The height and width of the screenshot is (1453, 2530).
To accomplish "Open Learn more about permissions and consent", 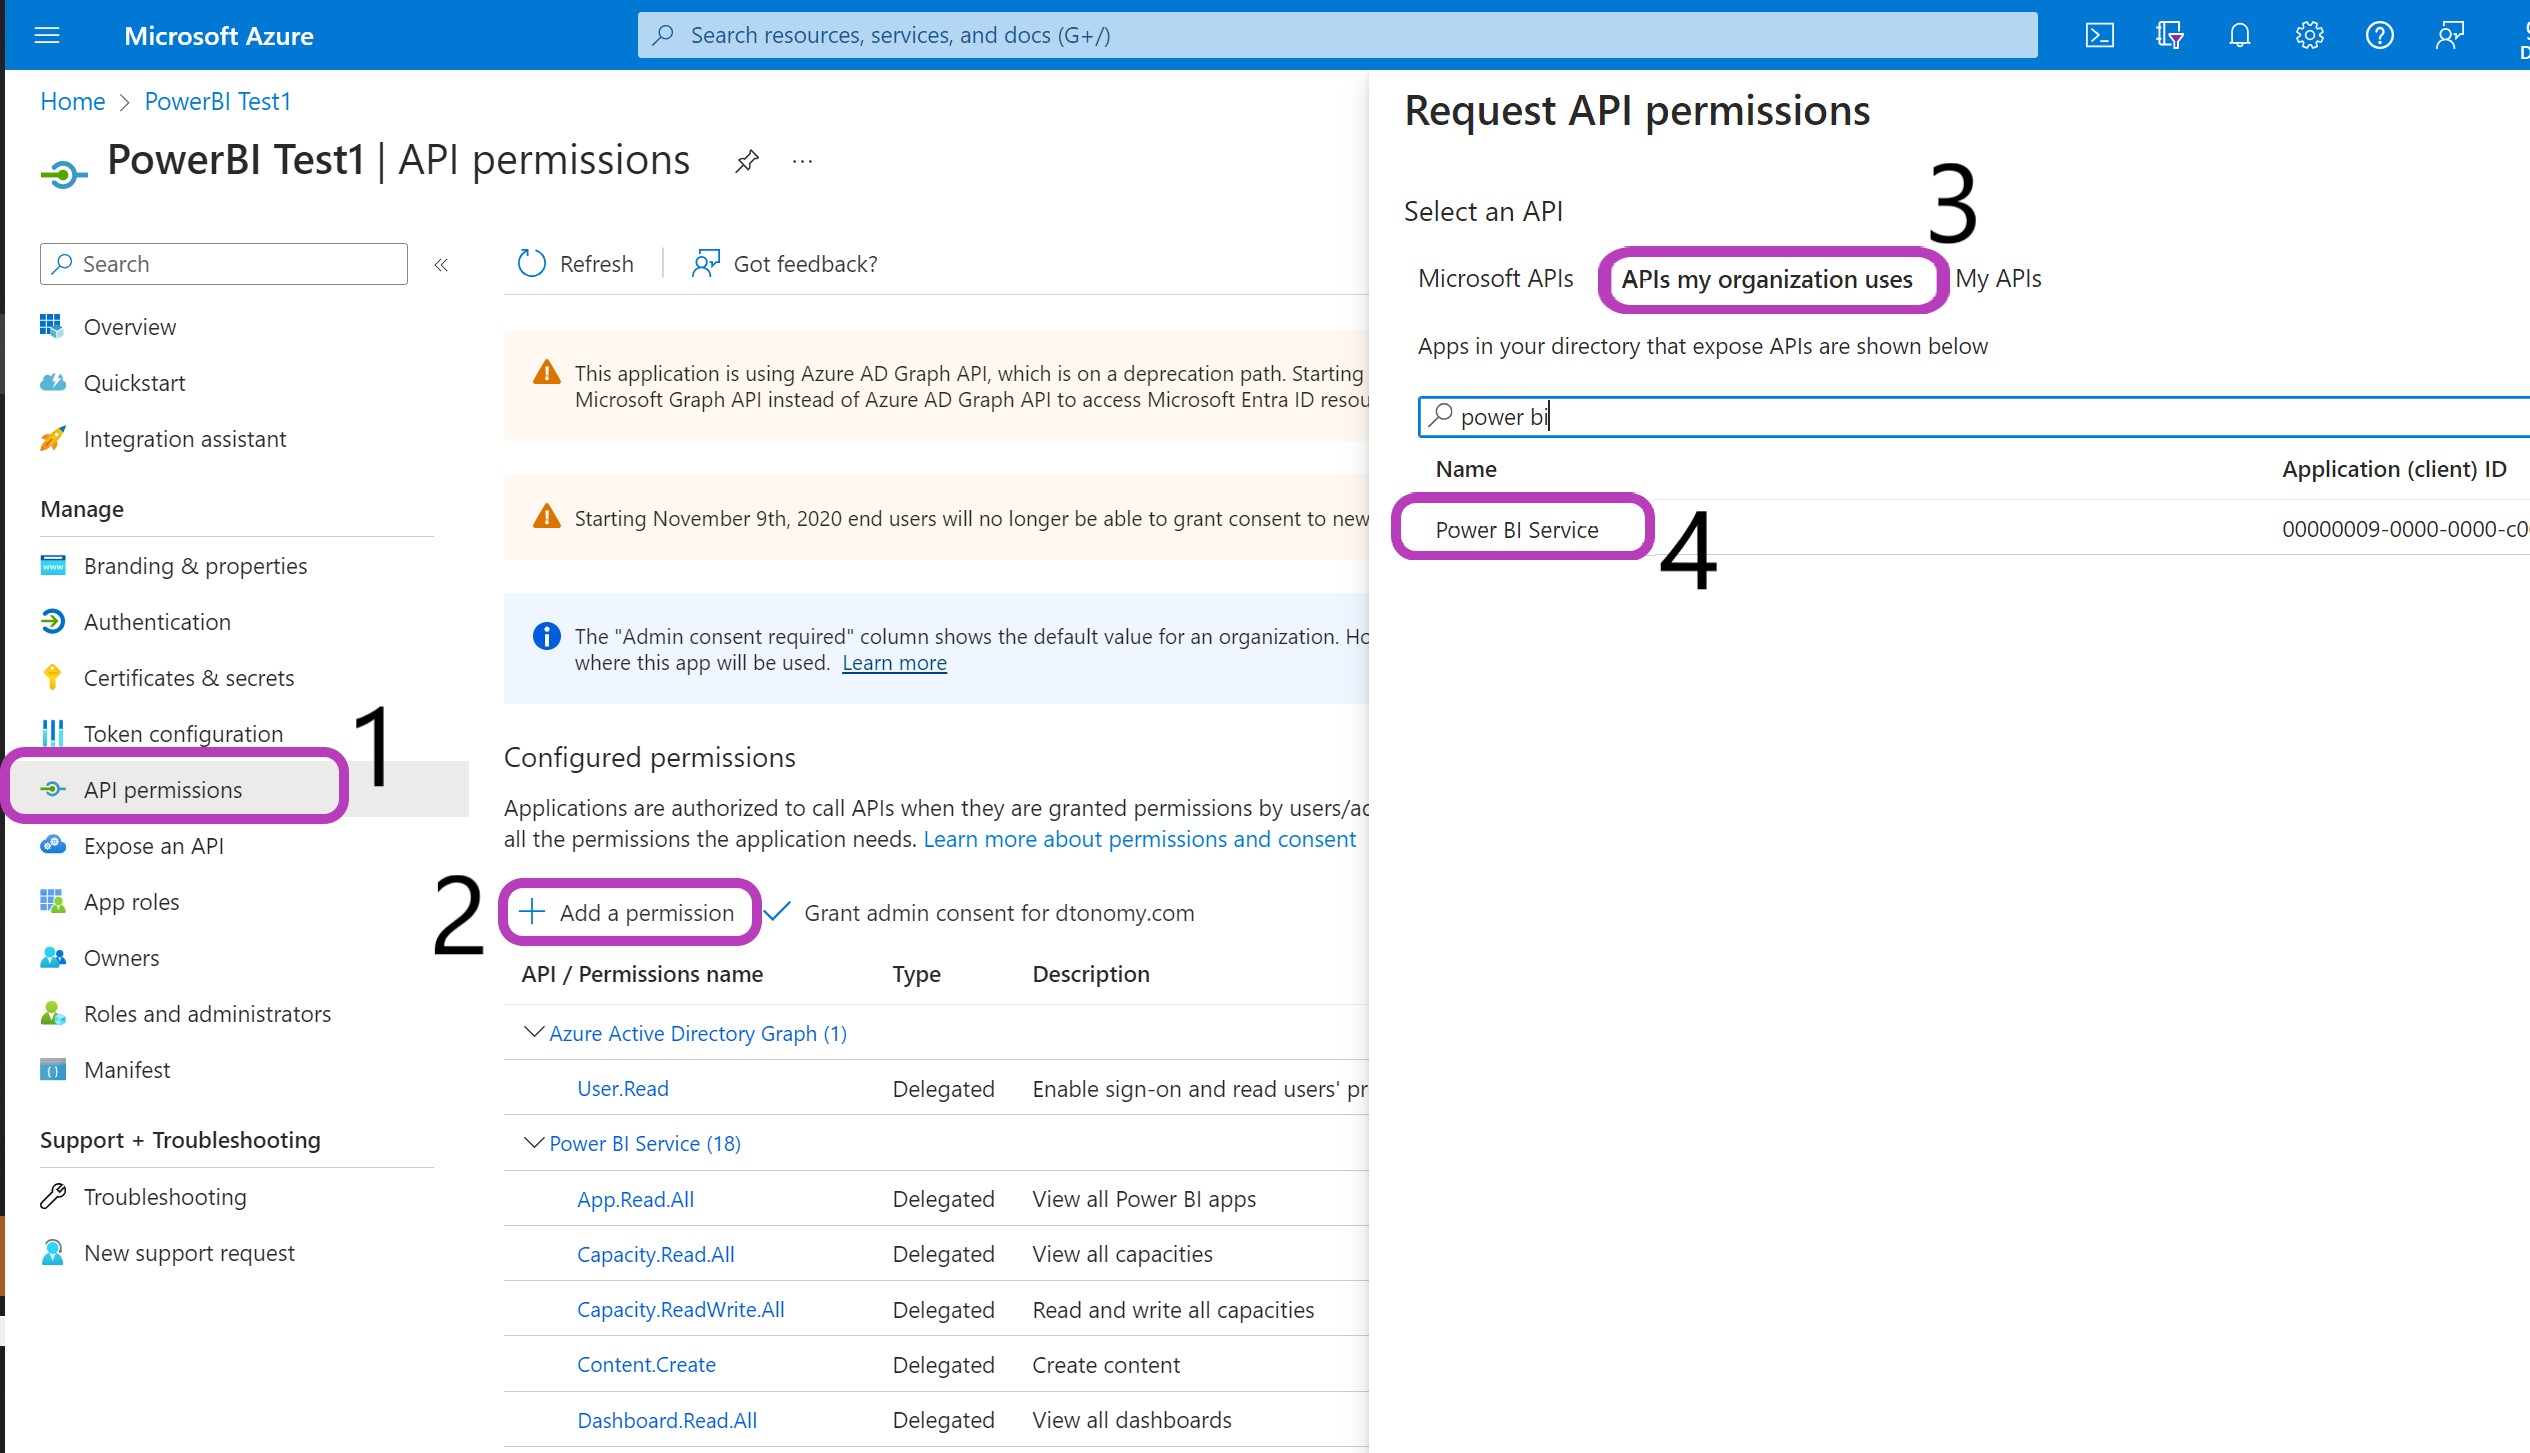I will pos(1139,839).
